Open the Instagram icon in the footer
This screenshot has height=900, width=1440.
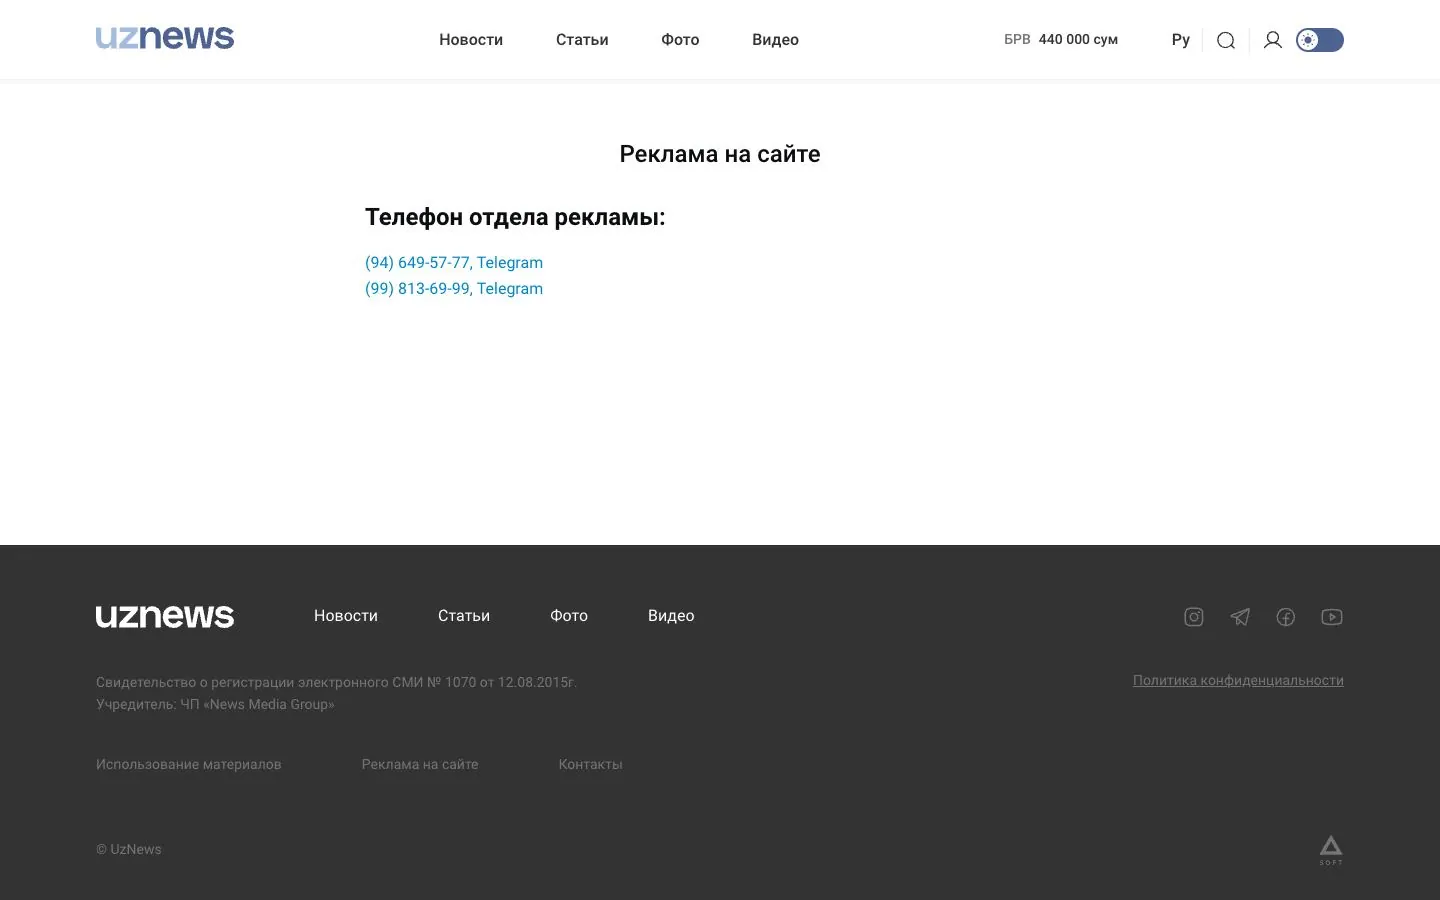[1194, 617]
